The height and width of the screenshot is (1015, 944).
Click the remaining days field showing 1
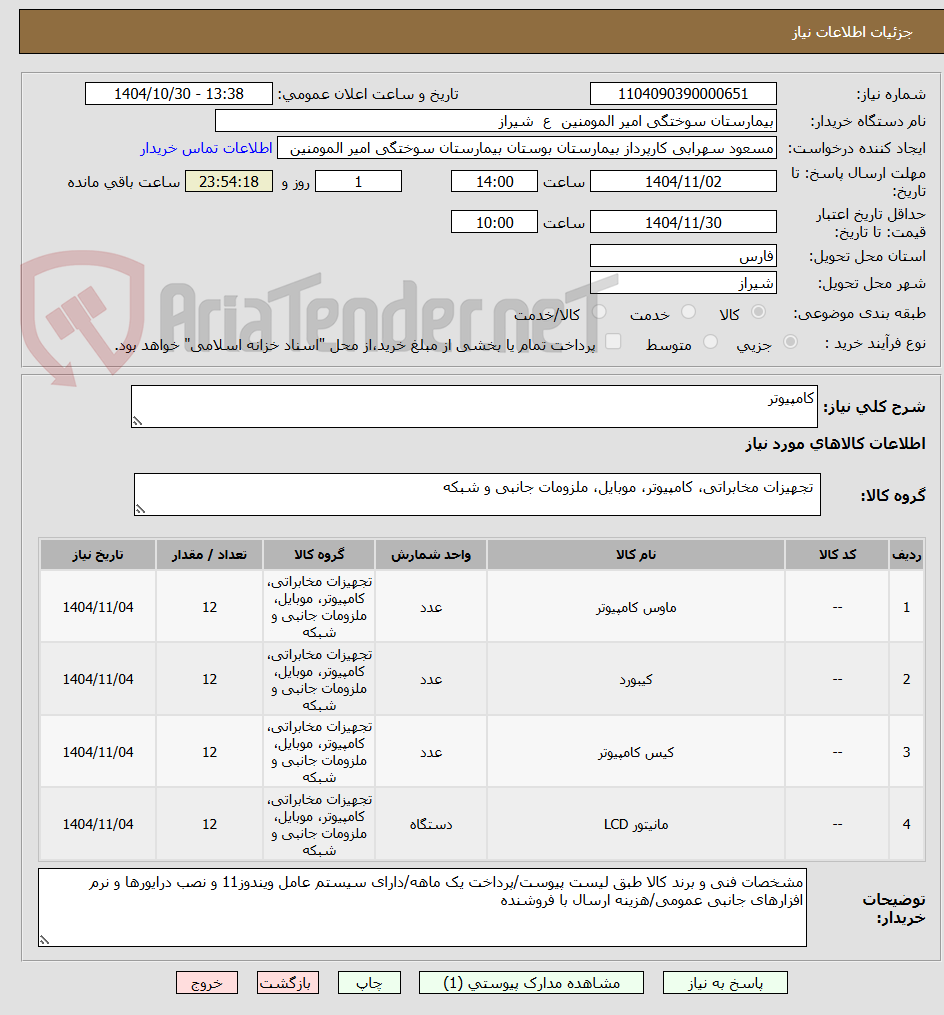point(358,181)
